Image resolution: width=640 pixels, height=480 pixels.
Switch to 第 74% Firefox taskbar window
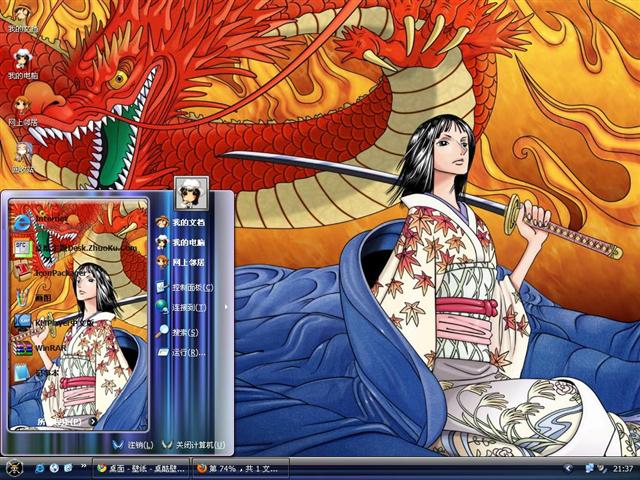[x=241, y=469]
